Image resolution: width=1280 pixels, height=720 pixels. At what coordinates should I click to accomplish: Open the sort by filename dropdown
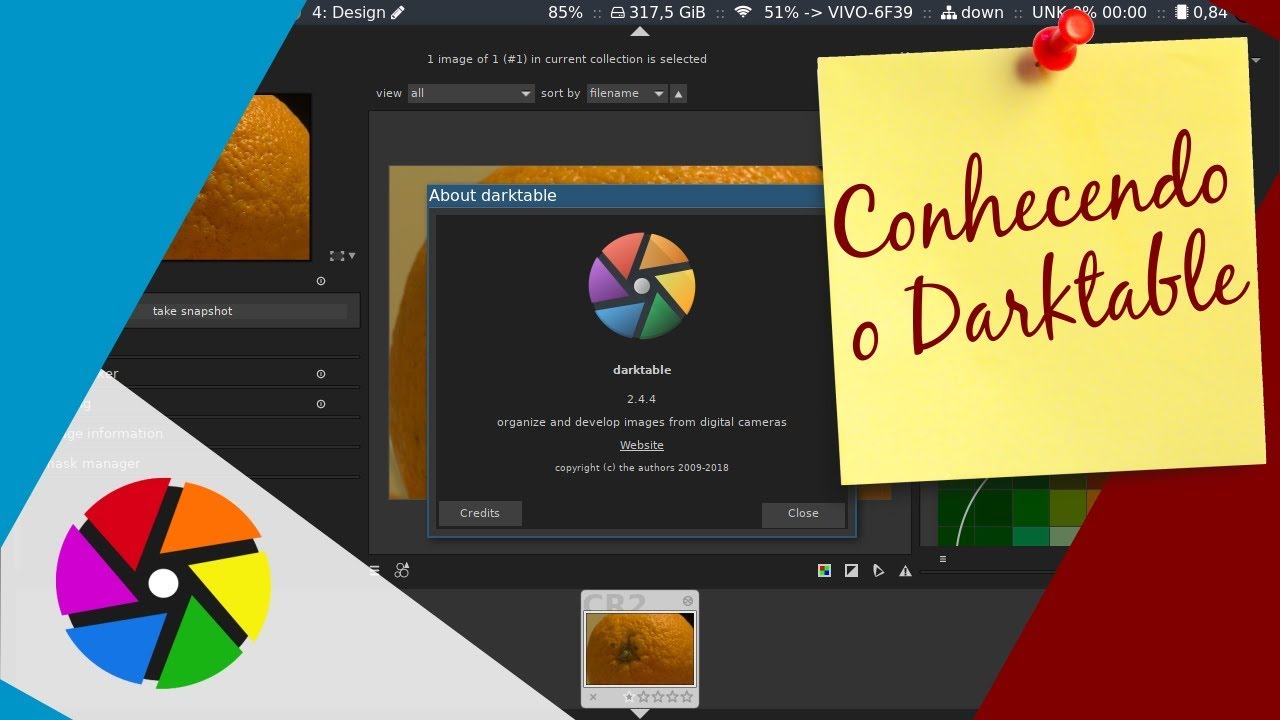(x=627, y=93)
